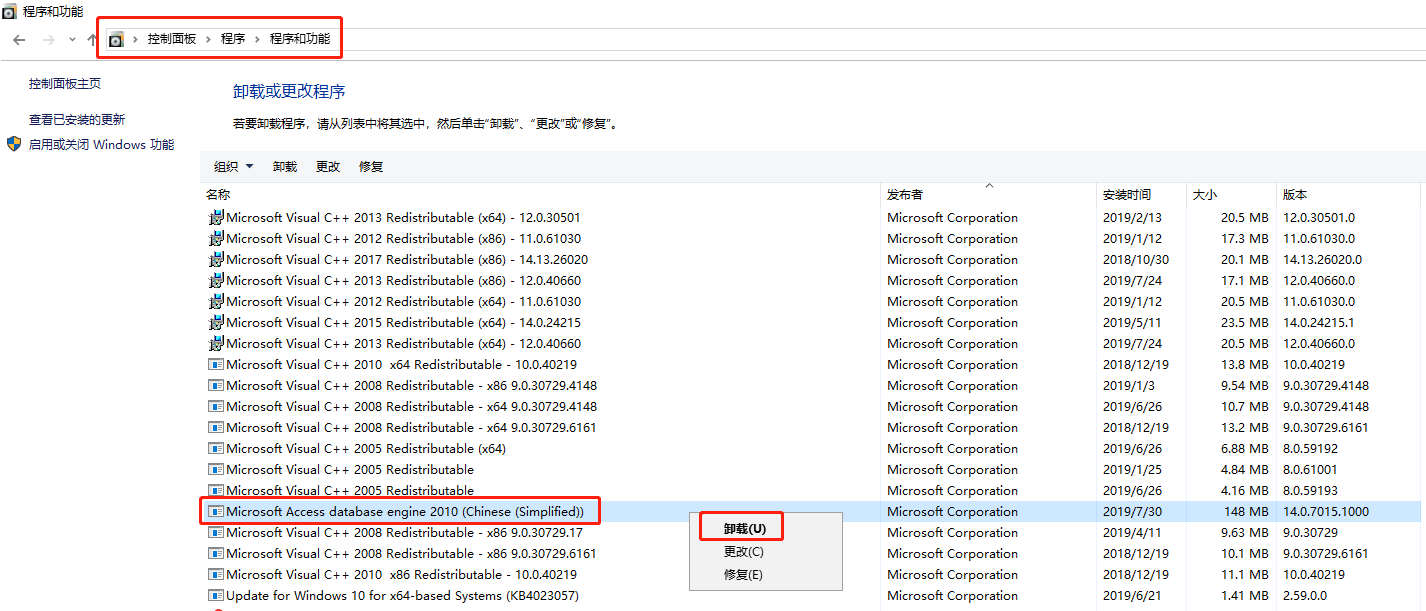The image size is (1426, 611).
Task: Click icon of Visual C++ 2008 x86 9.0.30729.4148
Action: [x=215, y=385]
